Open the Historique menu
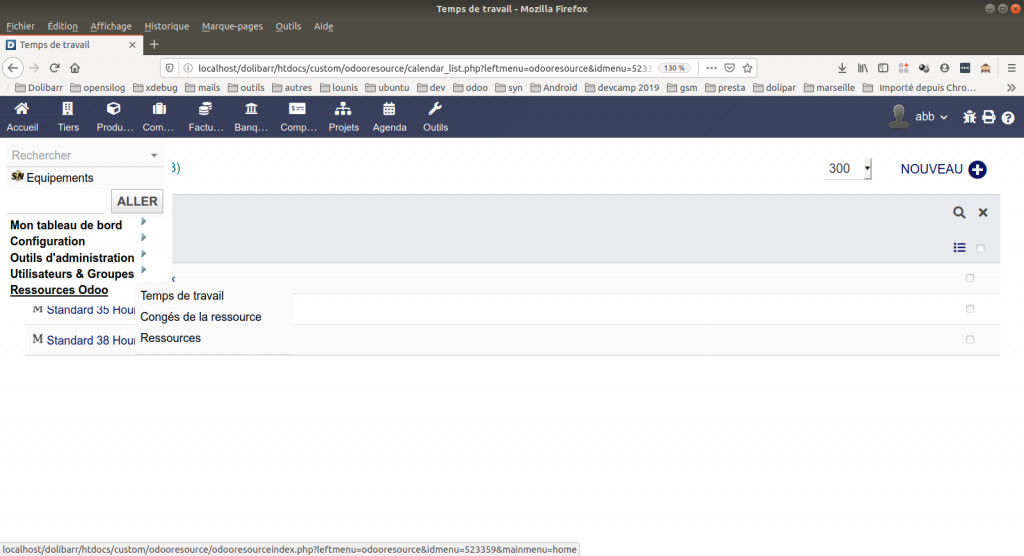1024x556 pixels. tap(167, 26)
